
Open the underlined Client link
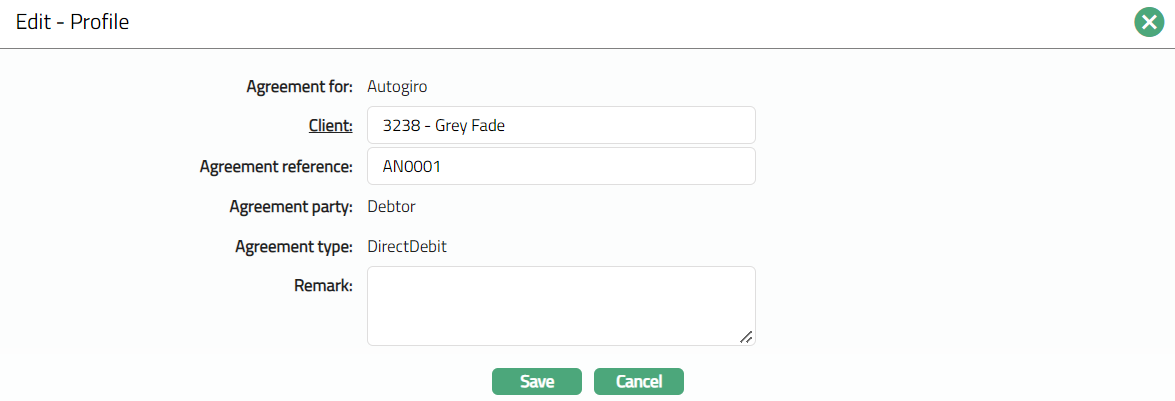[329, 126]
